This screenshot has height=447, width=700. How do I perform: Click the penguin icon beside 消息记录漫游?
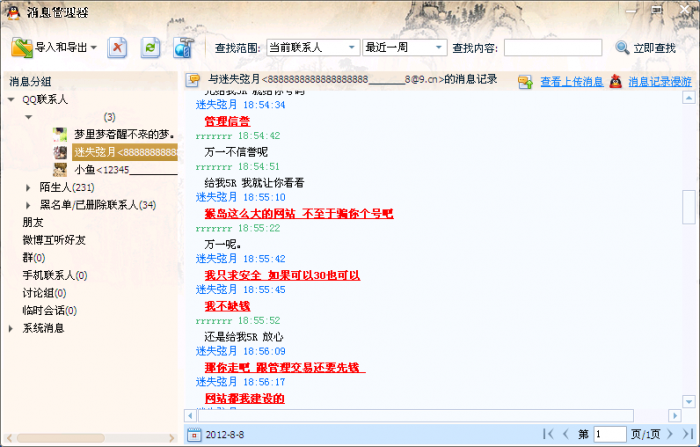tap(616, 81)
